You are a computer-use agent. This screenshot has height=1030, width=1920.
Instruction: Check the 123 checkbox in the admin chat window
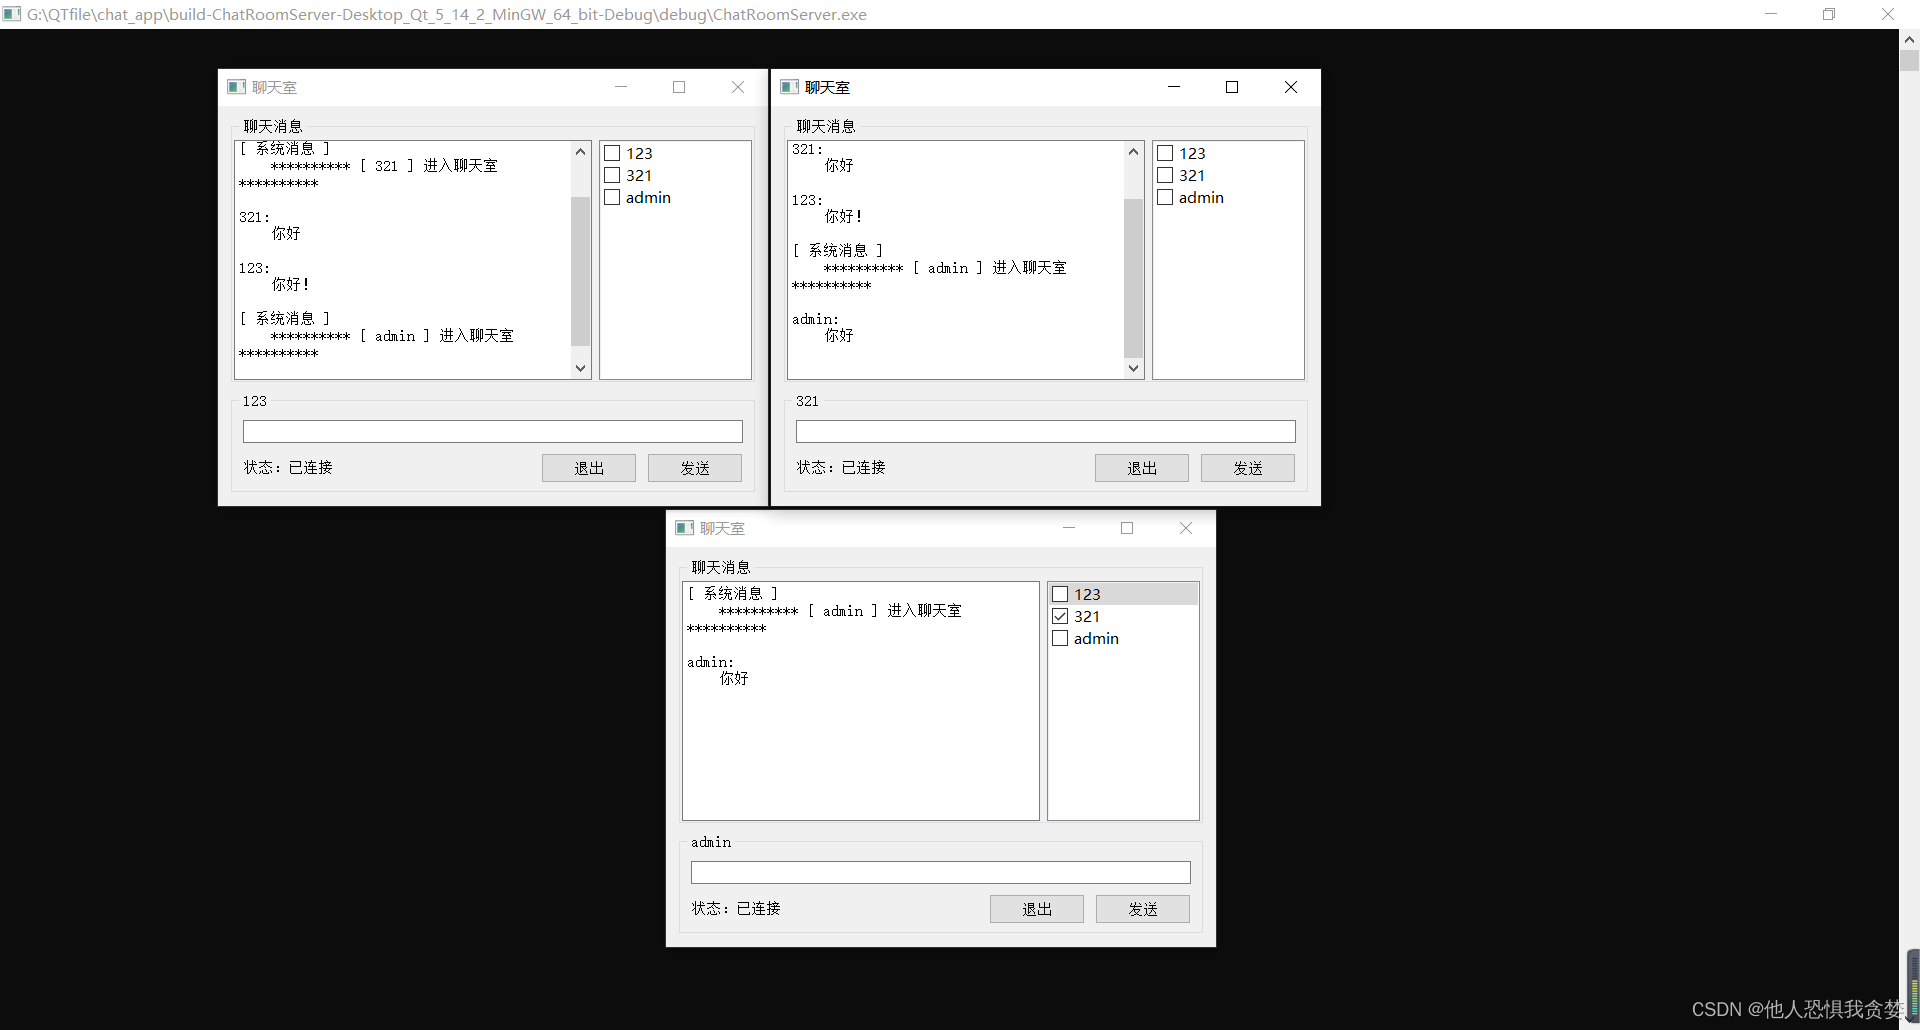pyautogui.click(x=1060, y=594)
